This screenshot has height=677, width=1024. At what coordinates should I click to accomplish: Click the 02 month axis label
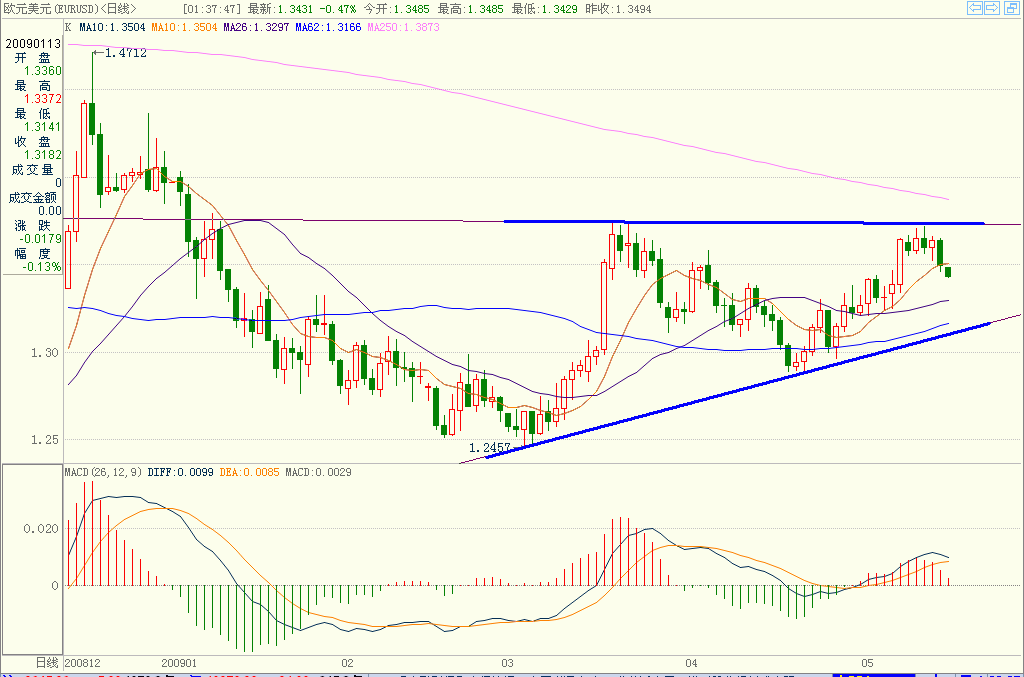[347, 663]
